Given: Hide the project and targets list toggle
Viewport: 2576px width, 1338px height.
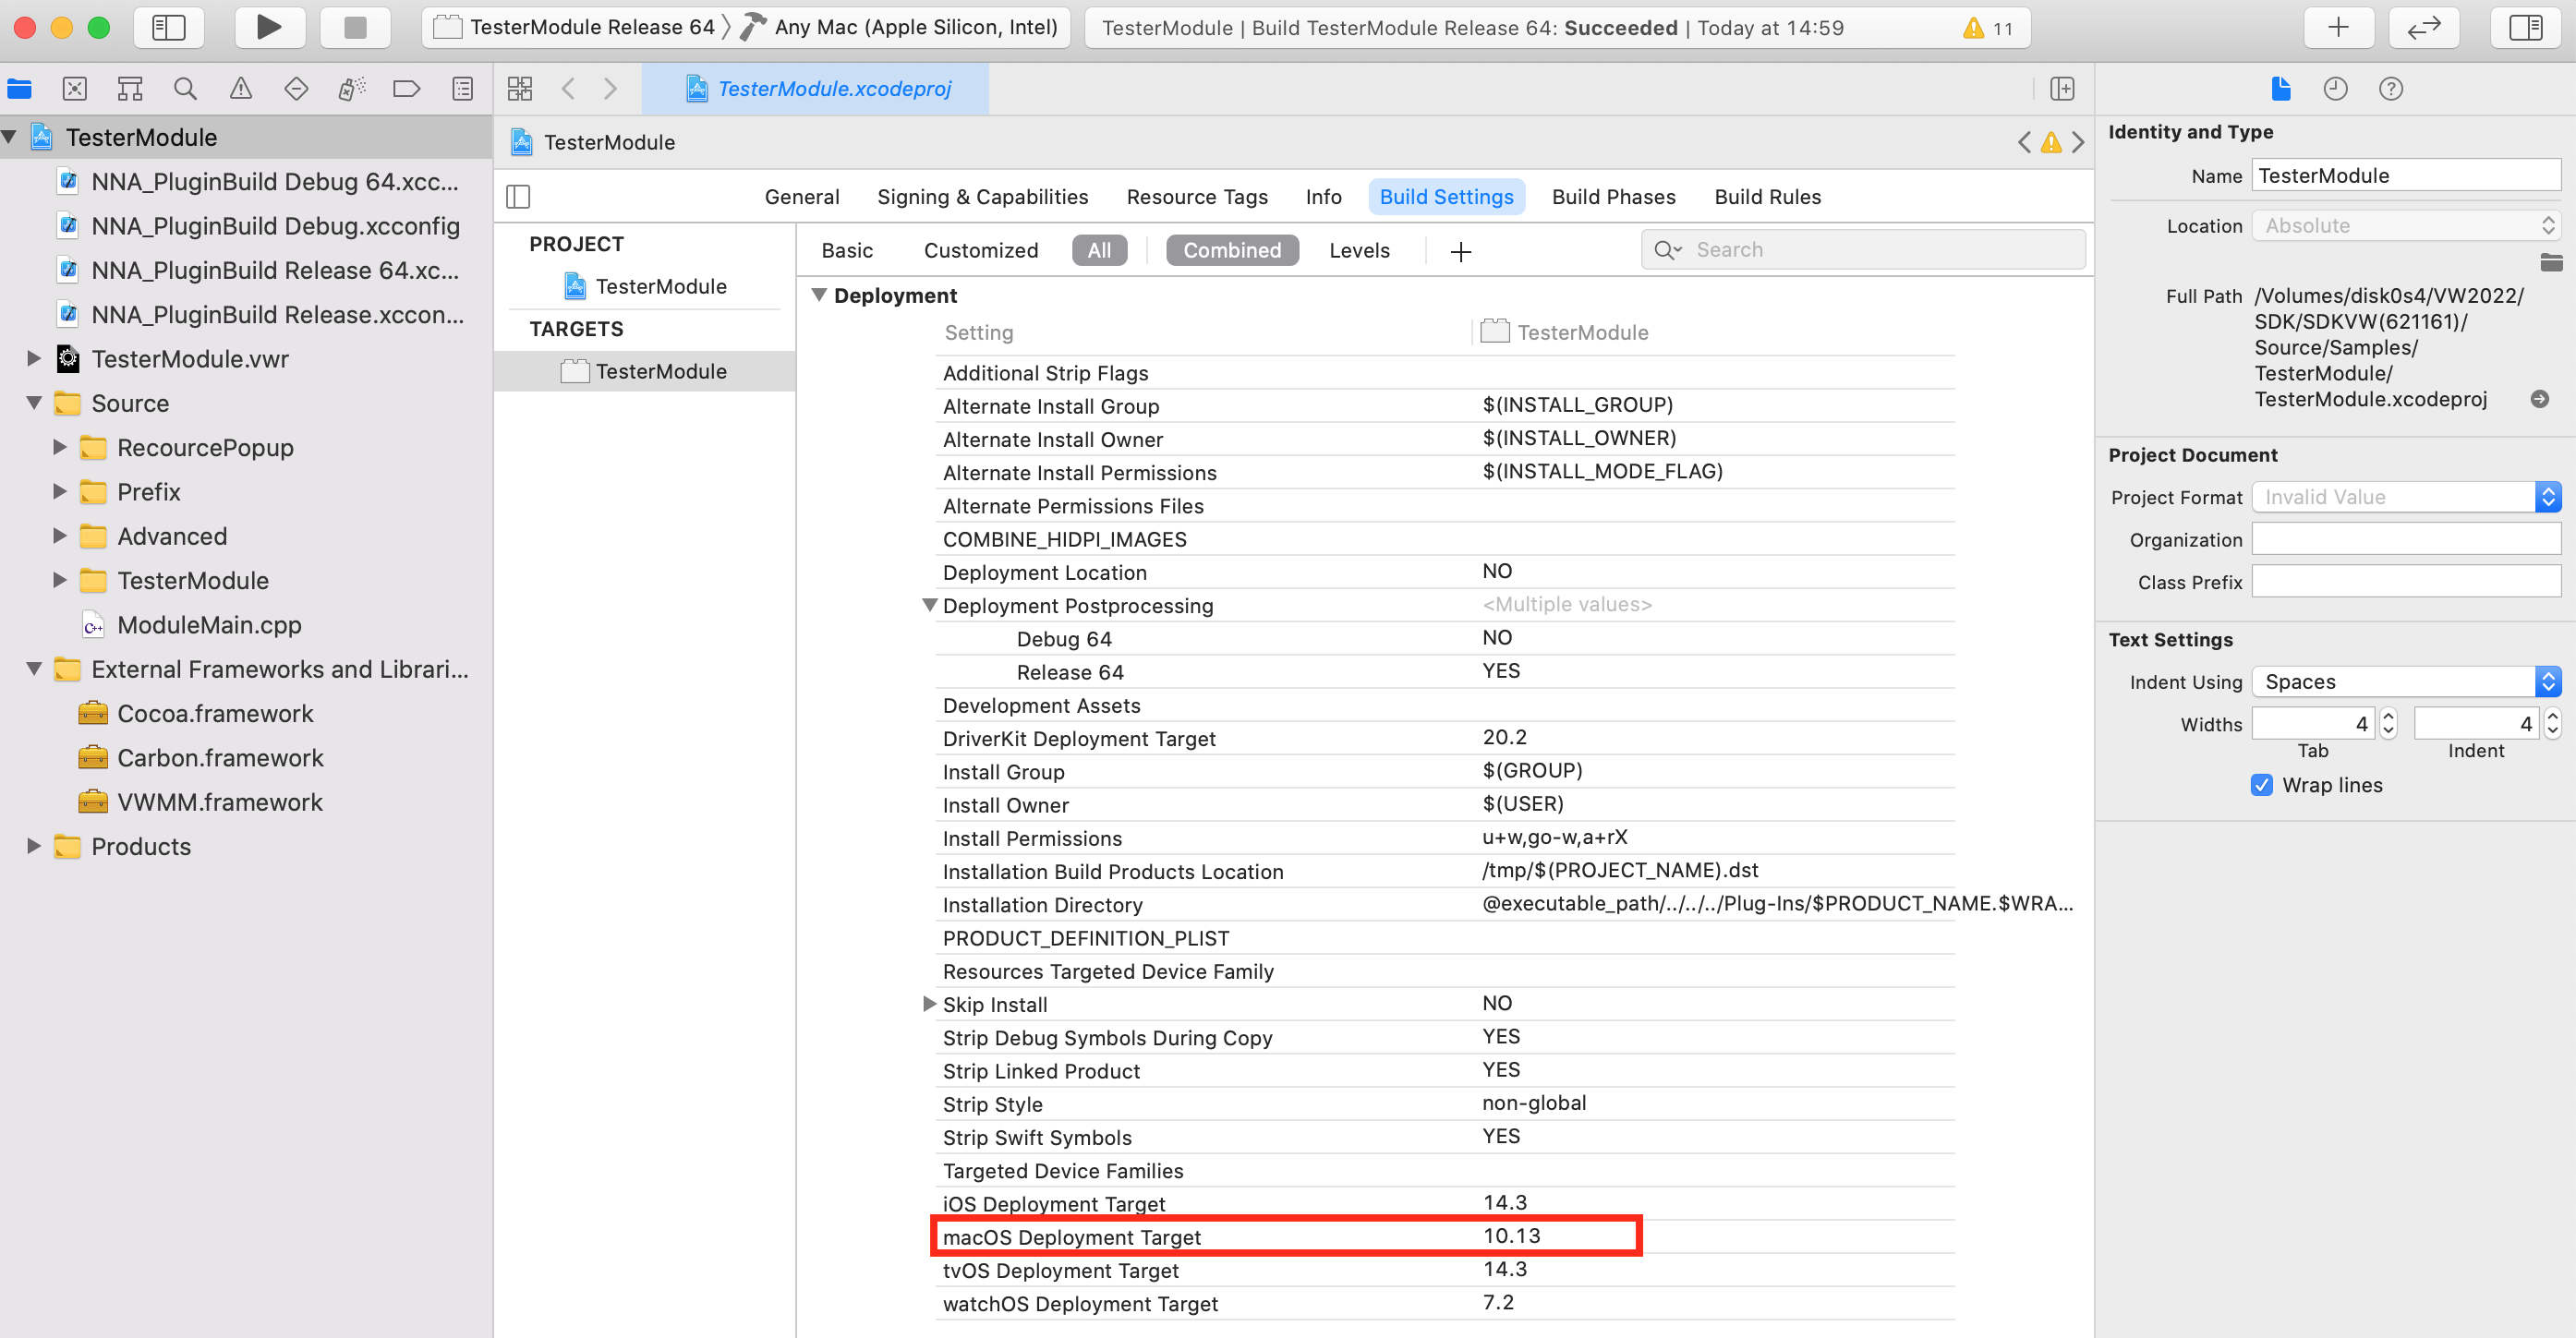Looking at the screenshot, I should point(518,197).
